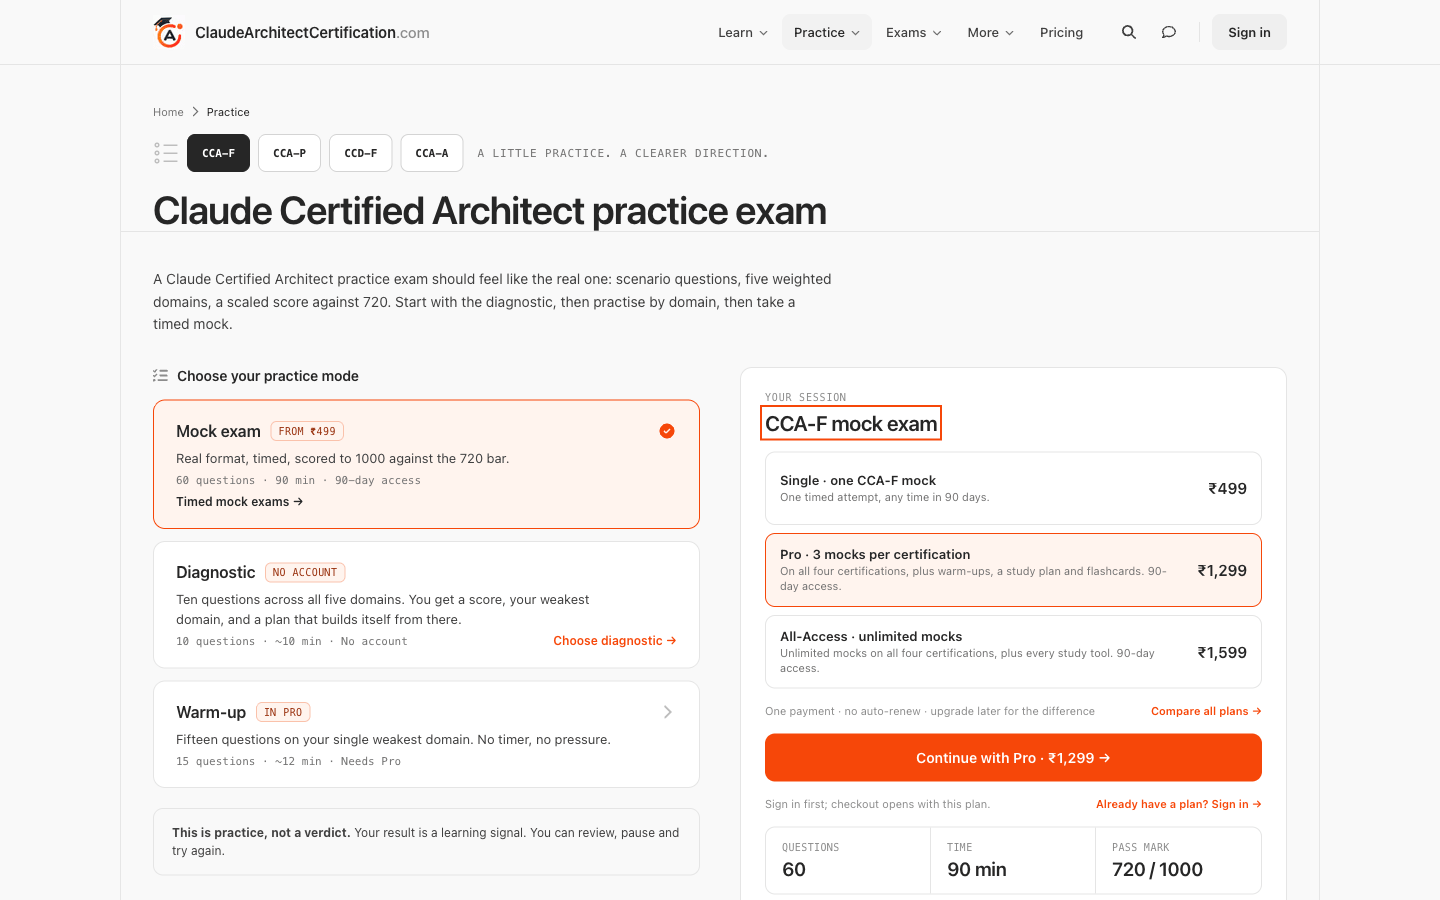Click Continue with Pro ₹1,299 button
The image size is (1440, 900).
coord(1013,758)
